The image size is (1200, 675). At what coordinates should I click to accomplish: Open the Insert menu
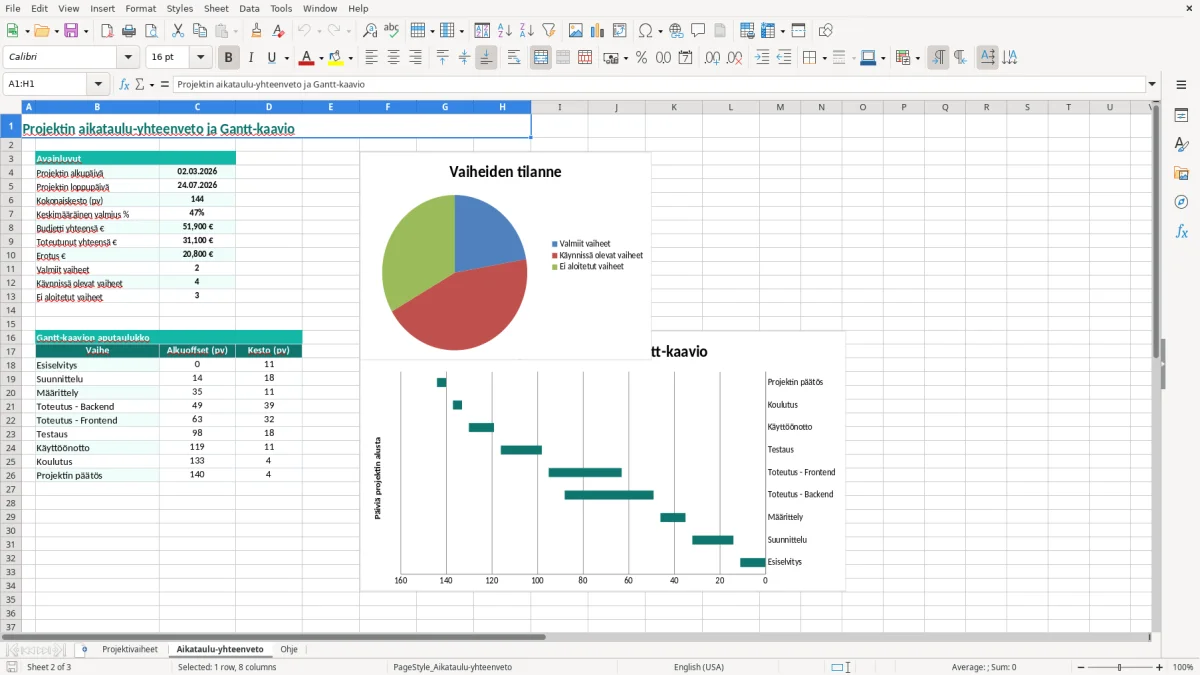[102, 8]
